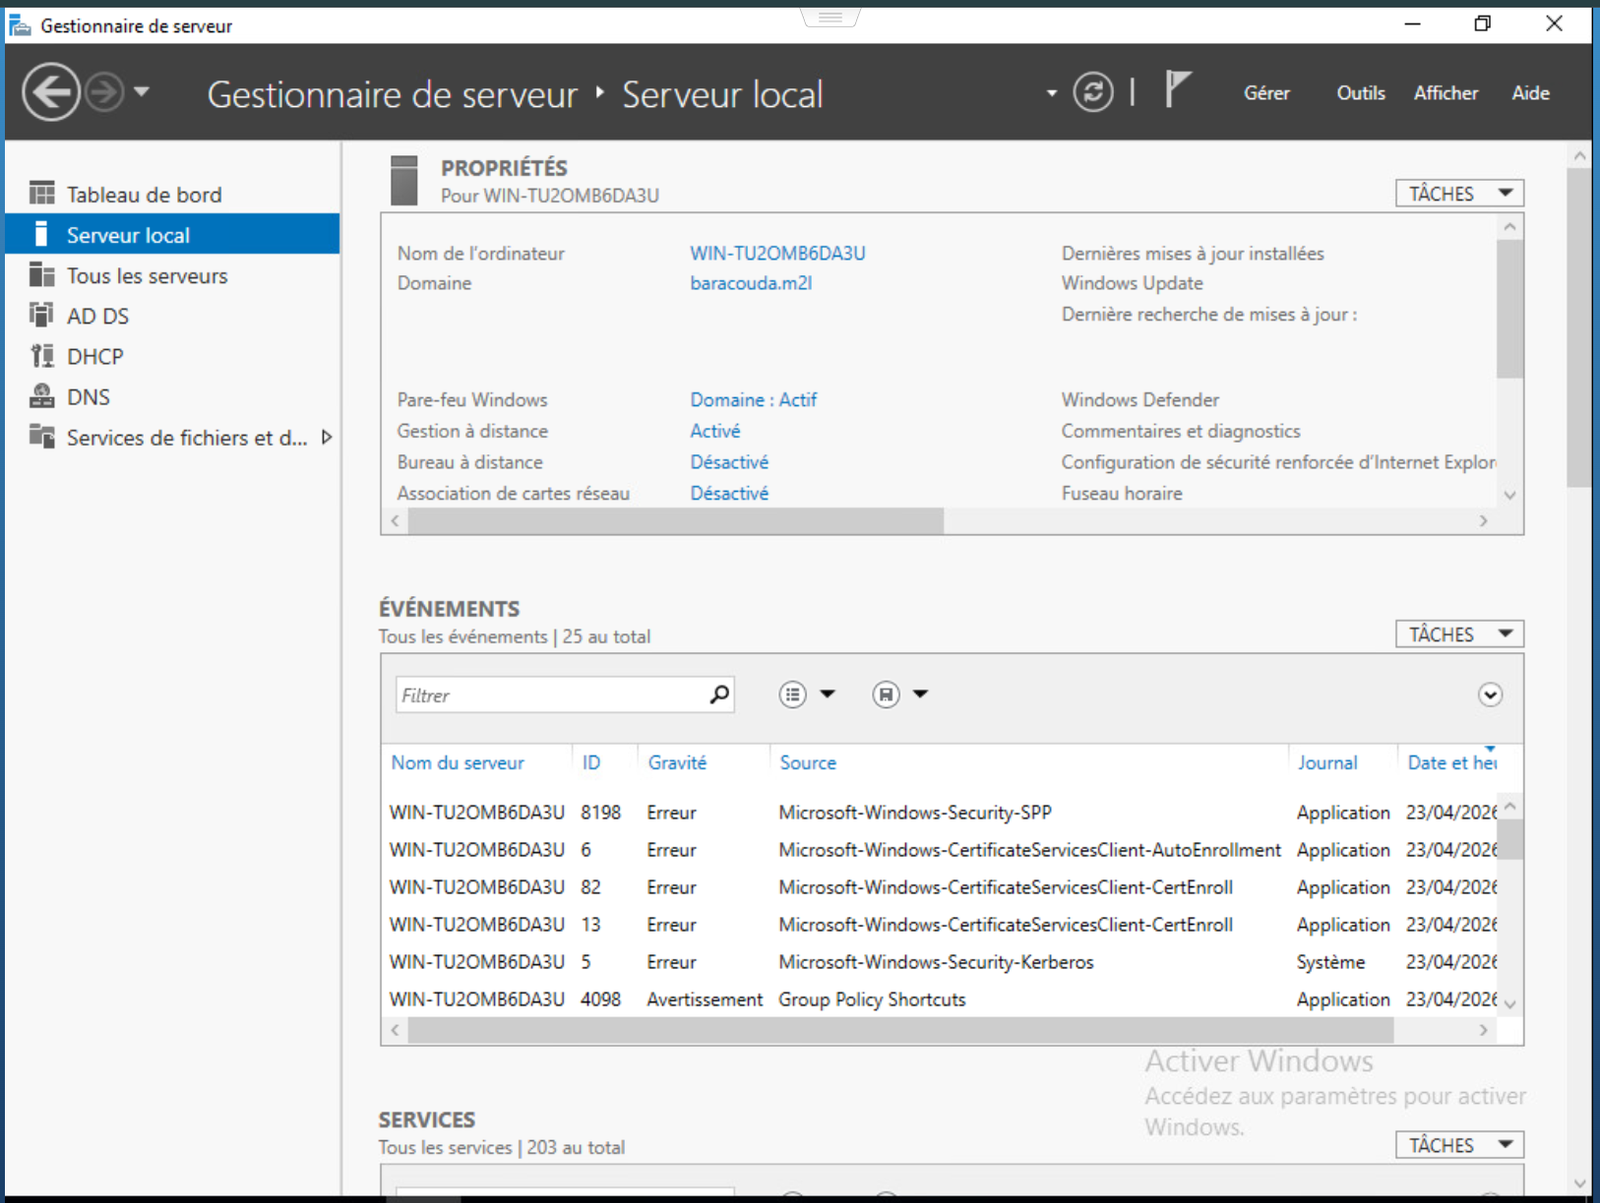The height and width of the screenshot is (1203, 1600).
Task: Select the Microsoft-Windows-Security-Kerberos event row
Action: (x=940, y=962)
